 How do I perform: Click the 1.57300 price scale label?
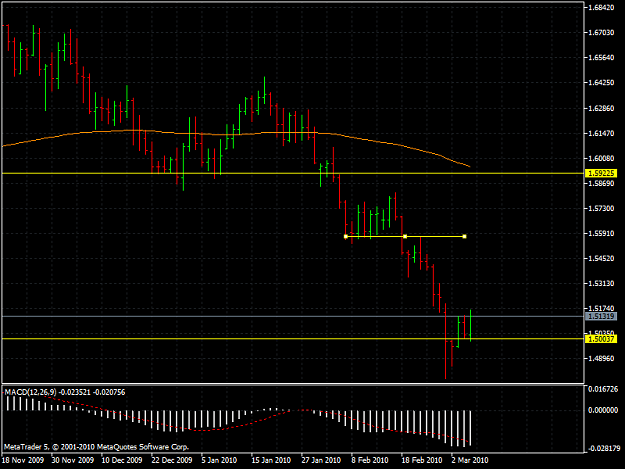click(601, 208)
